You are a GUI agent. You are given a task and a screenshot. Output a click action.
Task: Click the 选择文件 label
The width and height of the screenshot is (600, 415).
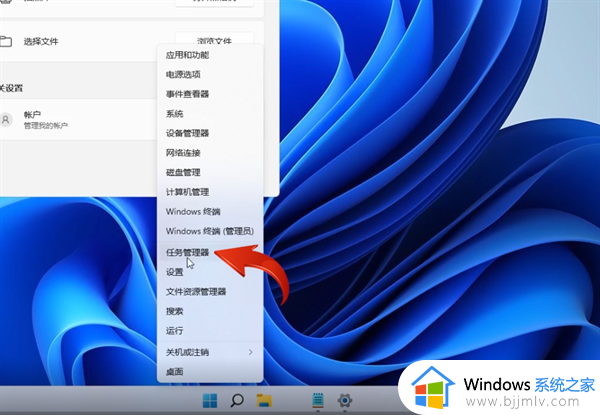[41, 41]
